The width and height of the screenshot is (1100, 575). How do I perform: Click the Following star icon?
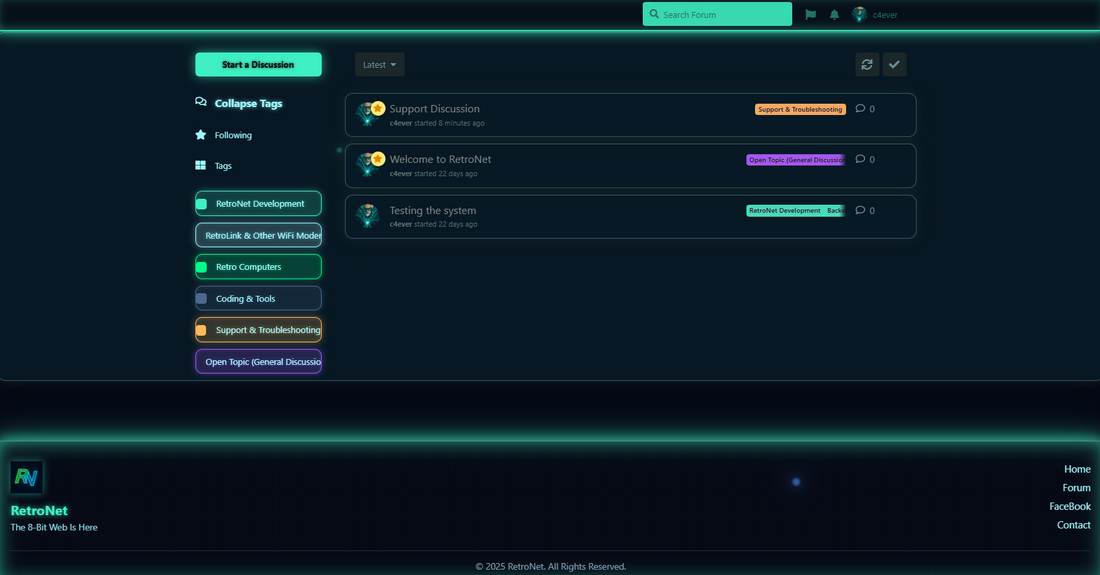(201, 135)
